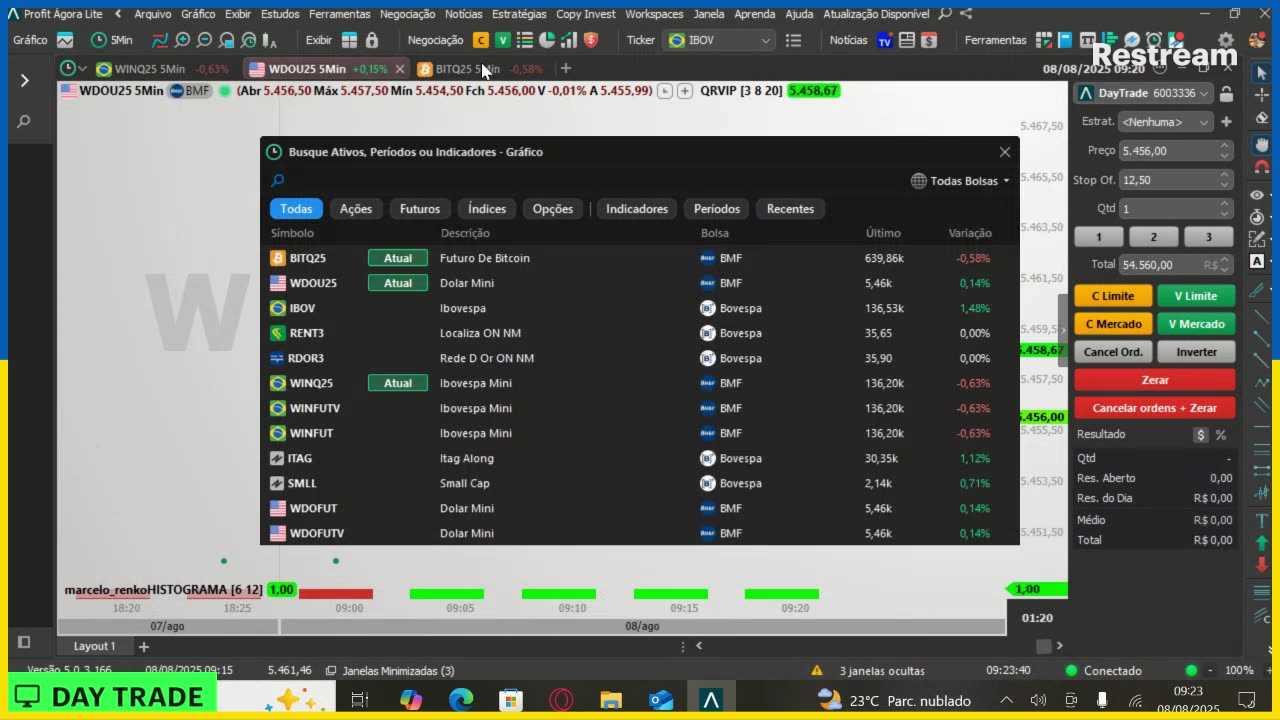
Task: Click the search icon in the menu bar
Action: pyautogui.click(x=946, y=14)
